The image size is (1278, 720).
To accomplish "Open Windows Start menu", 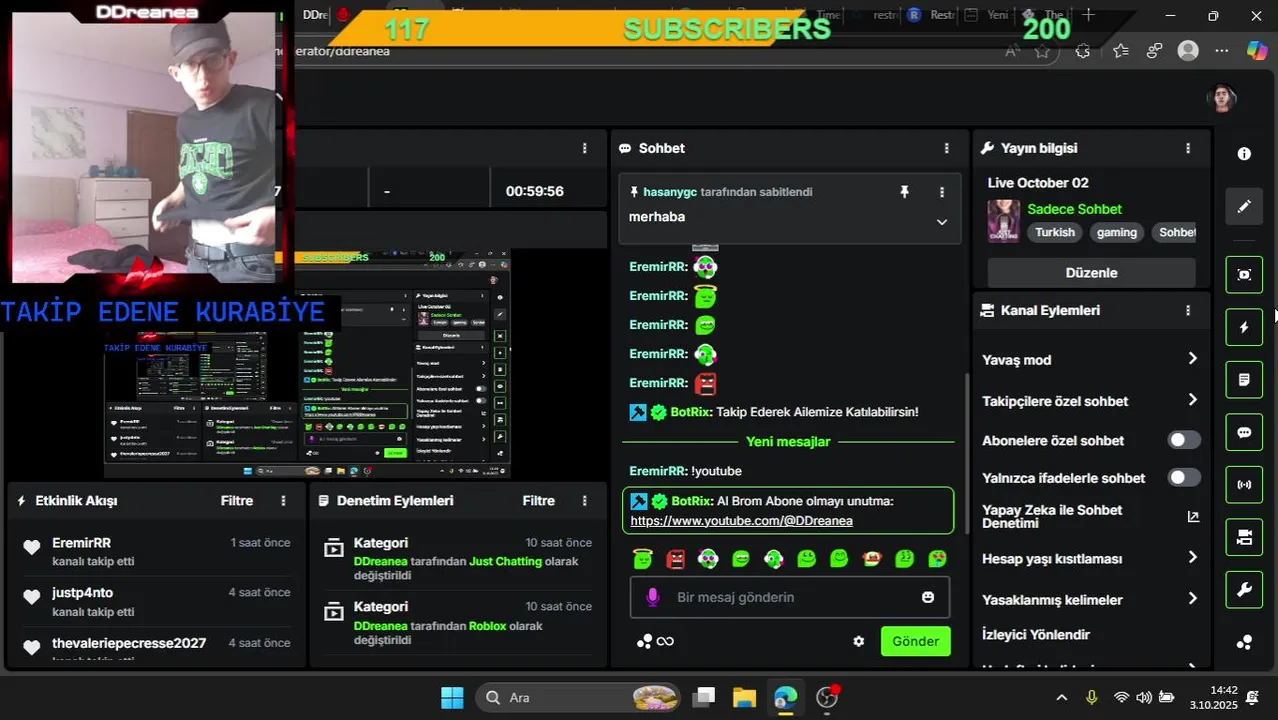I will [452, 697].
